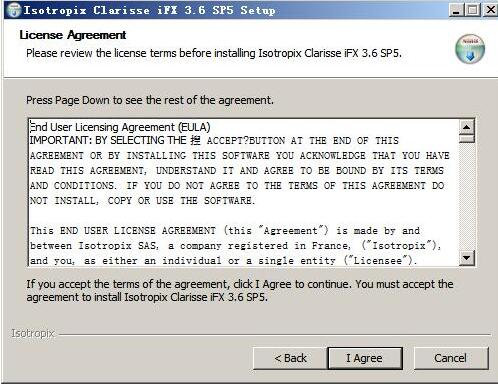This screenshot has width=498, height=386.
Task: Open the system menu from title bar icon
Action: pos(14,10)
